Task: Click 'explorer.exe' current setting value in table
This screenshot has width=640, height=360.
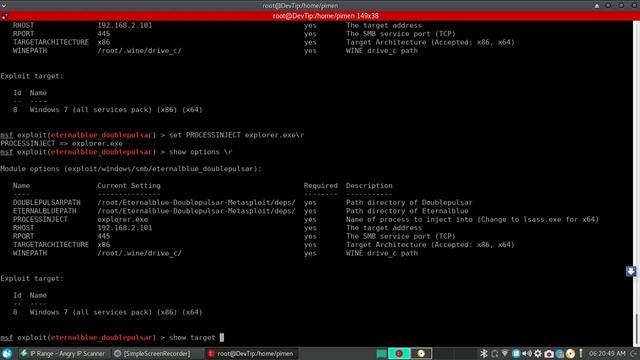Action: click(122, 220)
